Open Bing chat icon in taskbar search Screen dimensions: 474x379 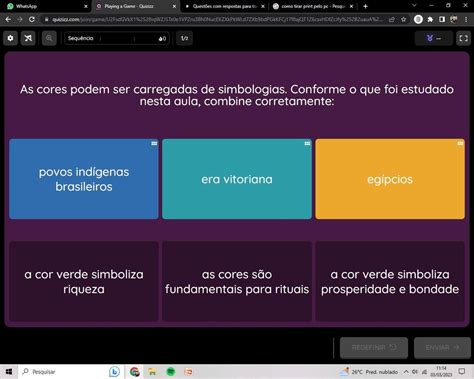click(114, 371)
